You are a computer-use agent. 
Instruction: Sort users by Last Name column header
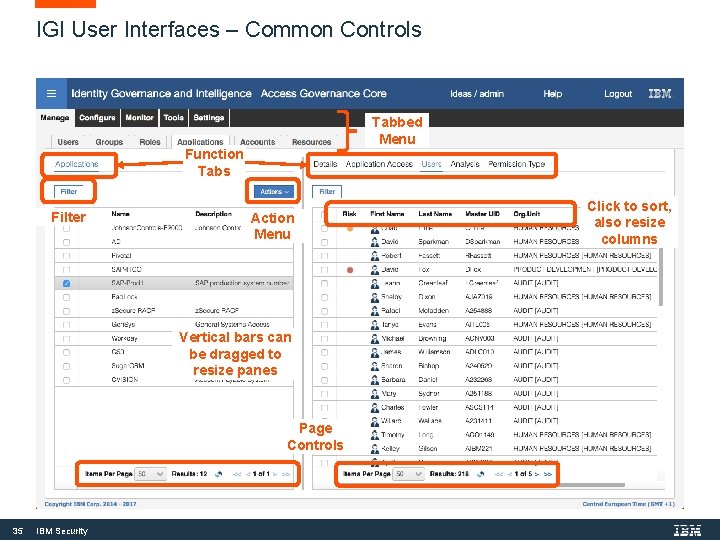(x=435, y=214)
